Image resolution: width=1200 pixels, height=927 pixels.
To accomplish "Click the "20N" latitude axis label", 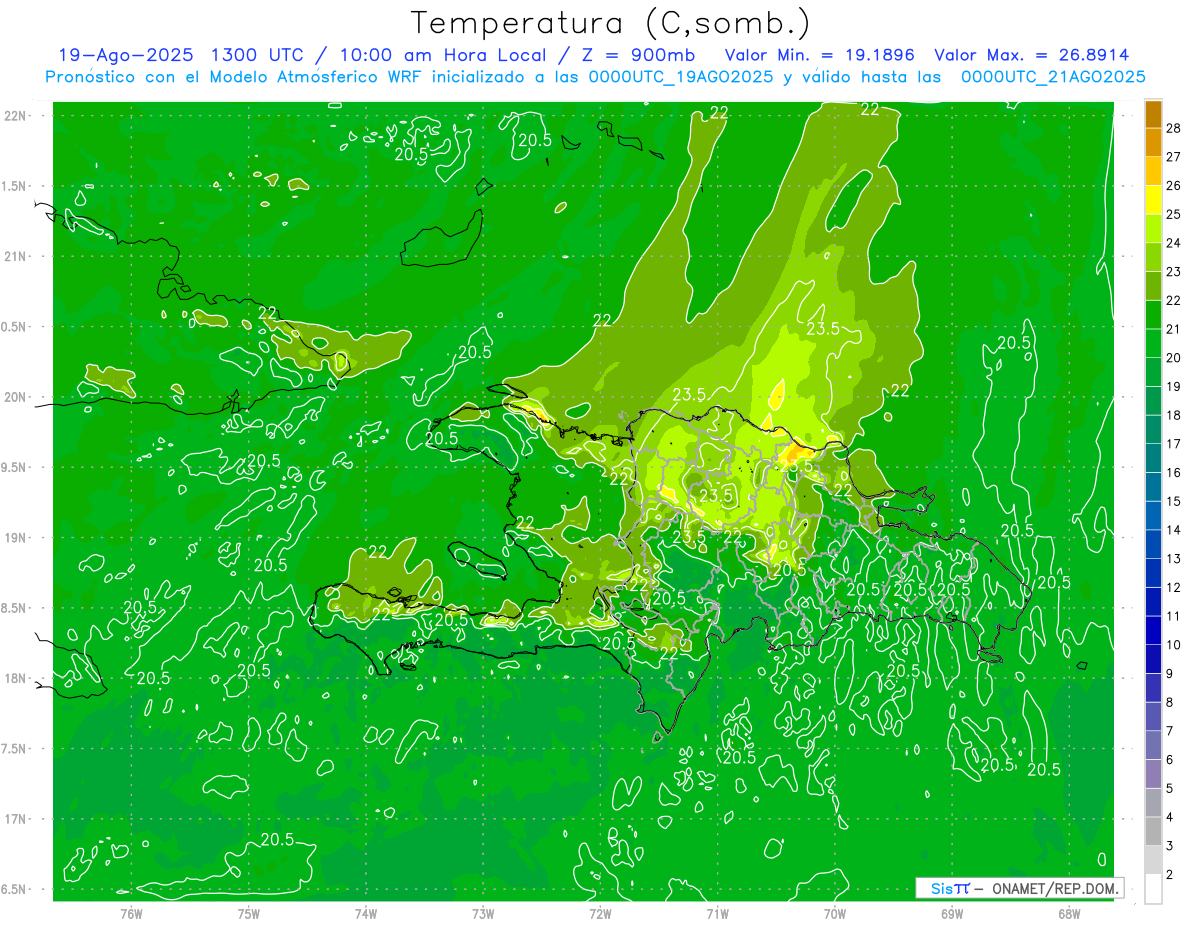I will pyautogui.click(x=17, y=397).
